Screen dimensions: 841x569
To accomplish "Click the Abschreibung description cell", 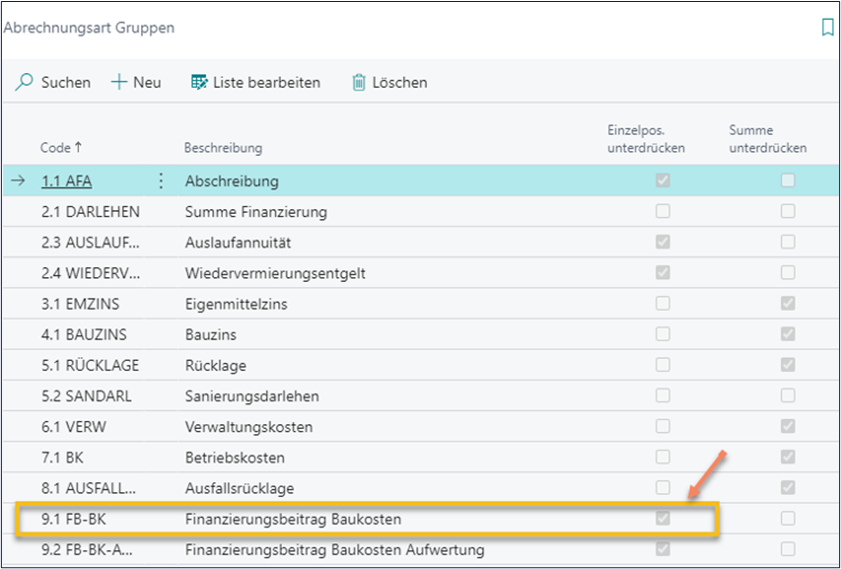I will click(x=232, y=181).
